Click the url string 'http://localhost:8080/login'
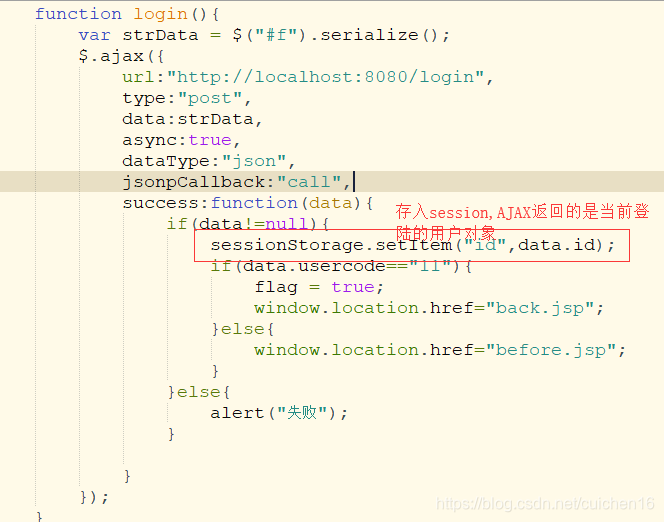The image size is (664, 522). (x=325, y=77)
